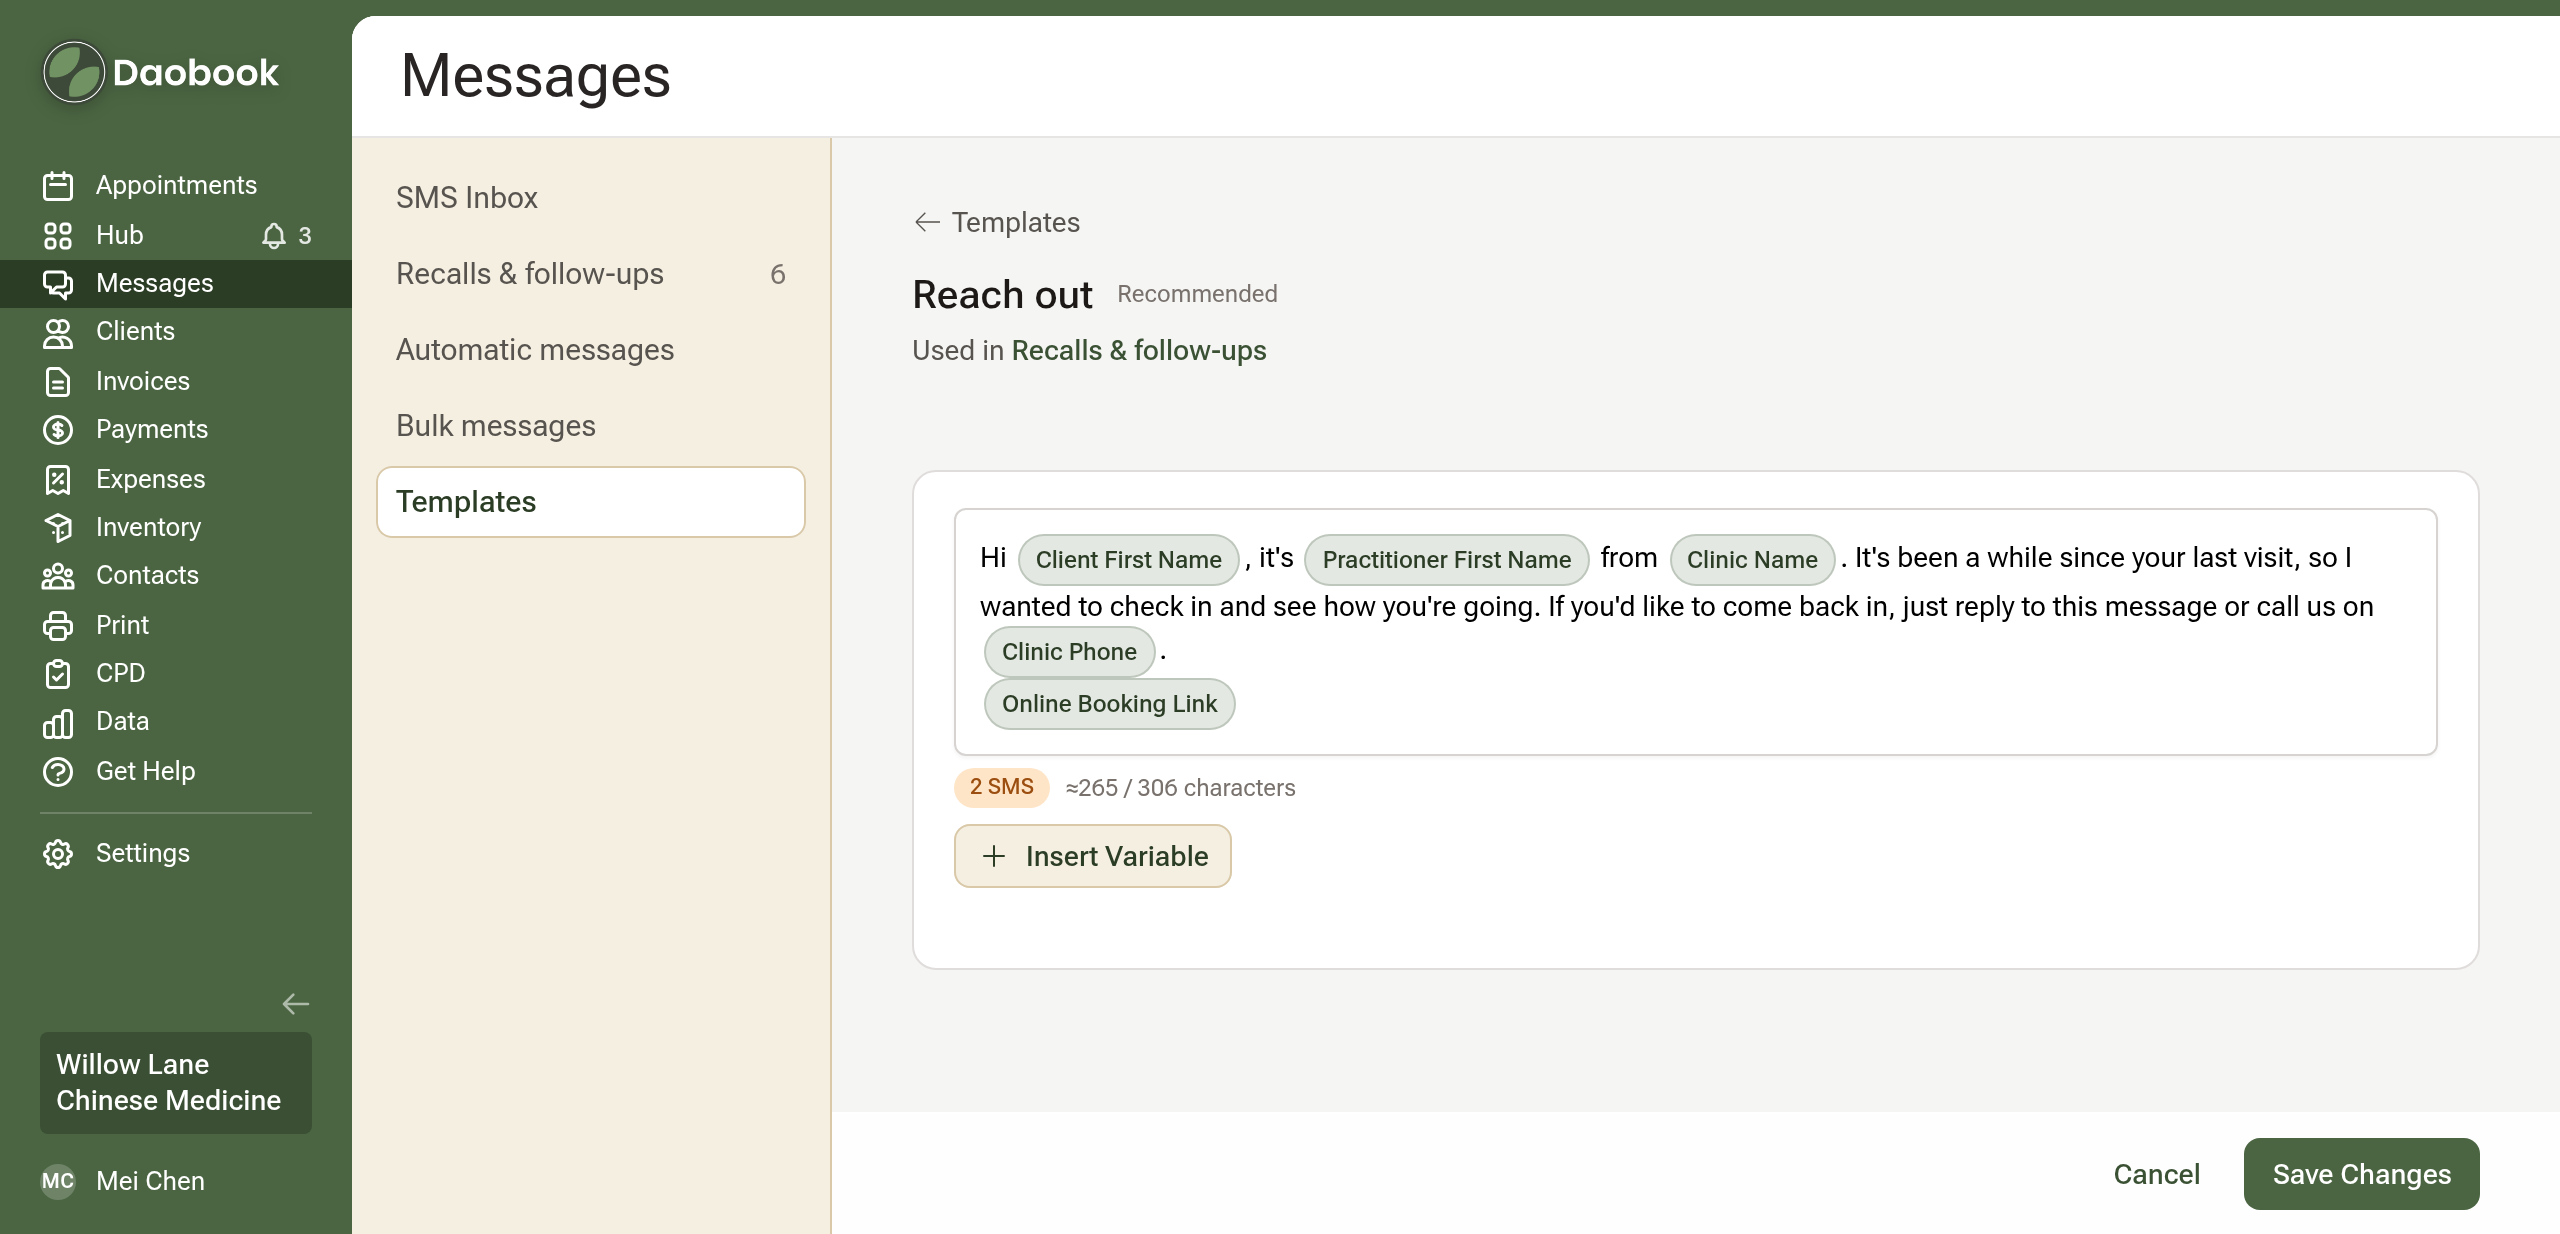2560x1234 pixels.
Task: Select Automatic messages
Action: click(x=591, y=350)
